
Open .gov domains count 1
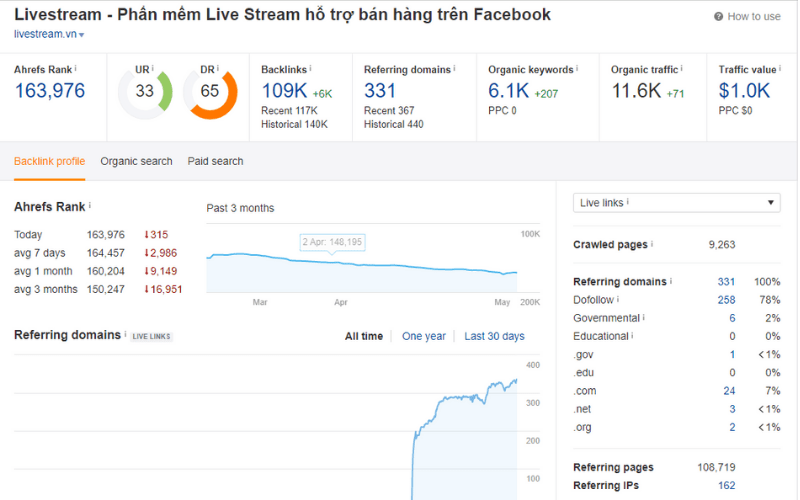click(x=733, y=355)
